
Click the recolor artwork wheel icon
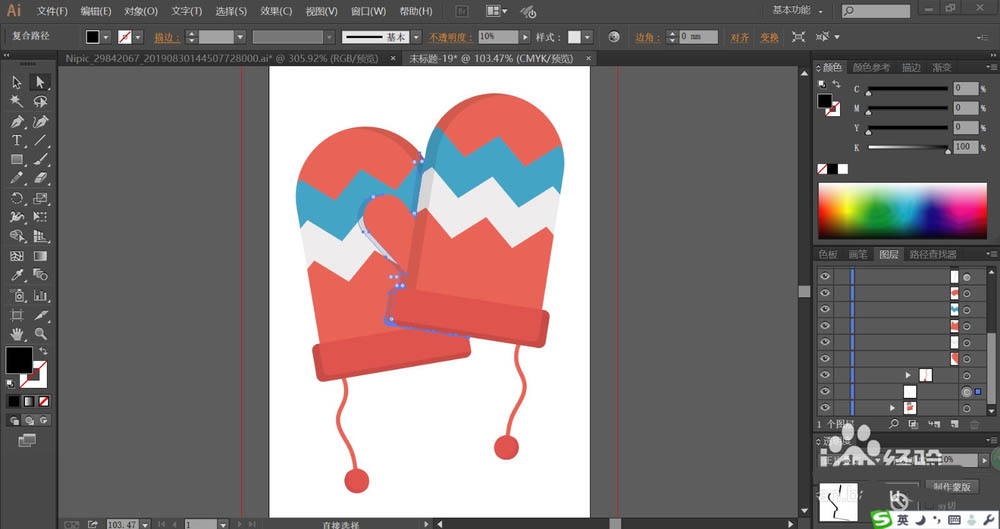[614, 37]
